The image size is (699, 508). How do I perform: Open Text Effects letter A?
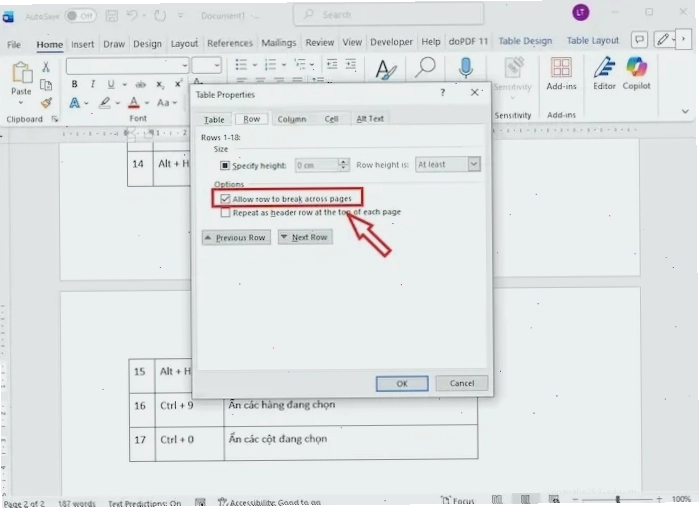[x=74, y=103]
